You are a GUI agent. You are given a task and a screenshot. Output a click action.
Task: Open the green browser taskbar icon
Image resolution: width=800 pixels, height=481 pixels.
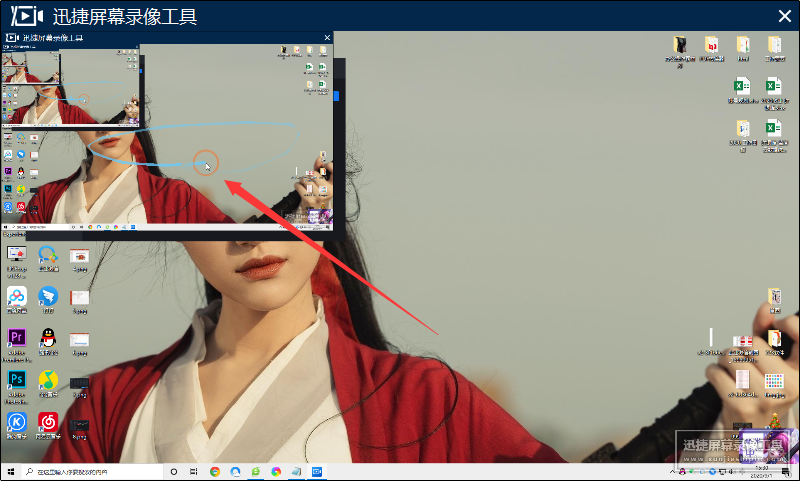(x=256, y=472)
